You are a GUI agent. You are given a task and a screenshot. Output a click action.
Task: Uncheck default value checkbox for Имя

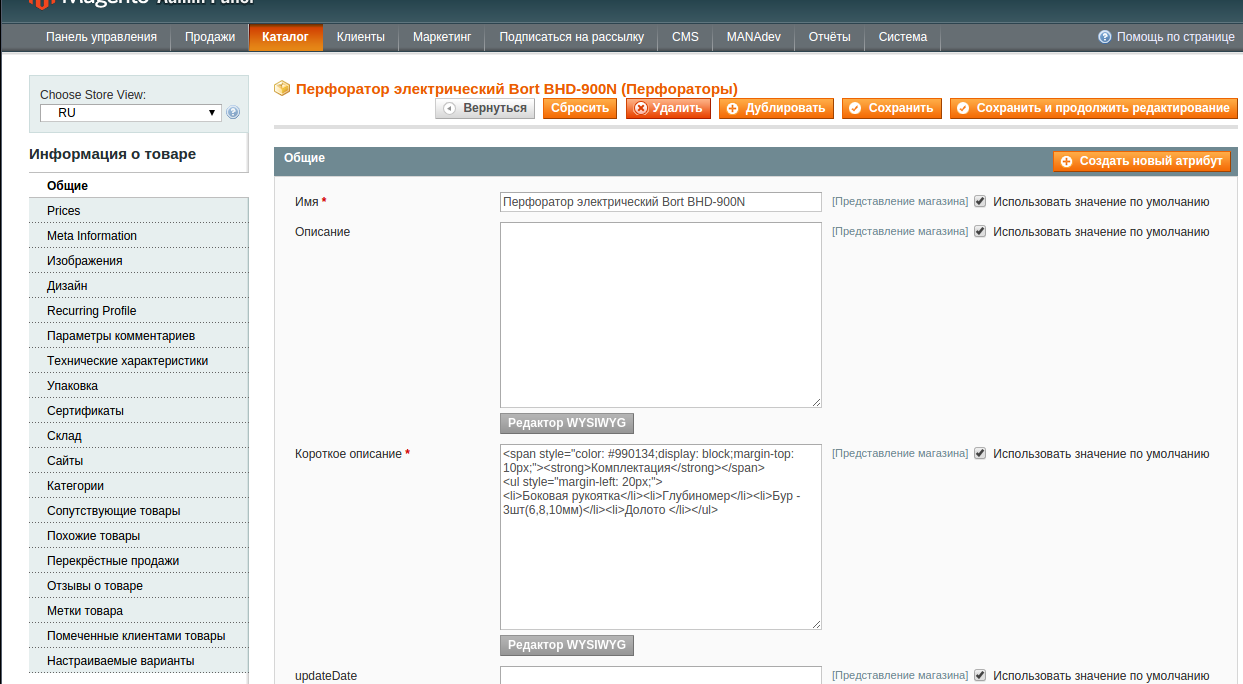pyautogui.click(x=980, y=201)
